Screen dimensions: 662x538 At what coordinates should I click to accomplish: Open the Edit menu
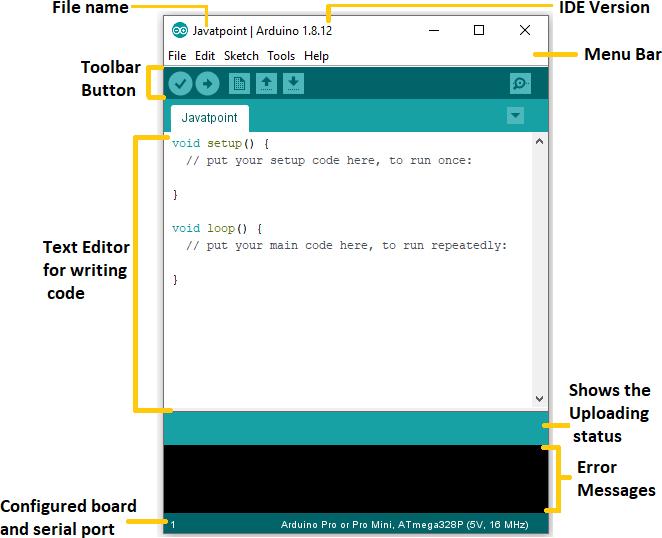tap(205, 56)
